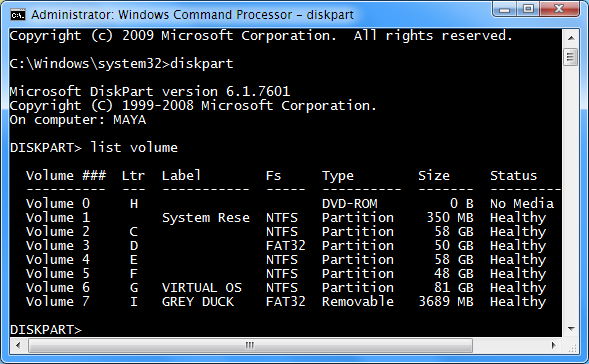Click the vertical scrollbar thumb
The width and height of the screenshot is (589, 364).
pyautogui.click(x=571, y=57)
